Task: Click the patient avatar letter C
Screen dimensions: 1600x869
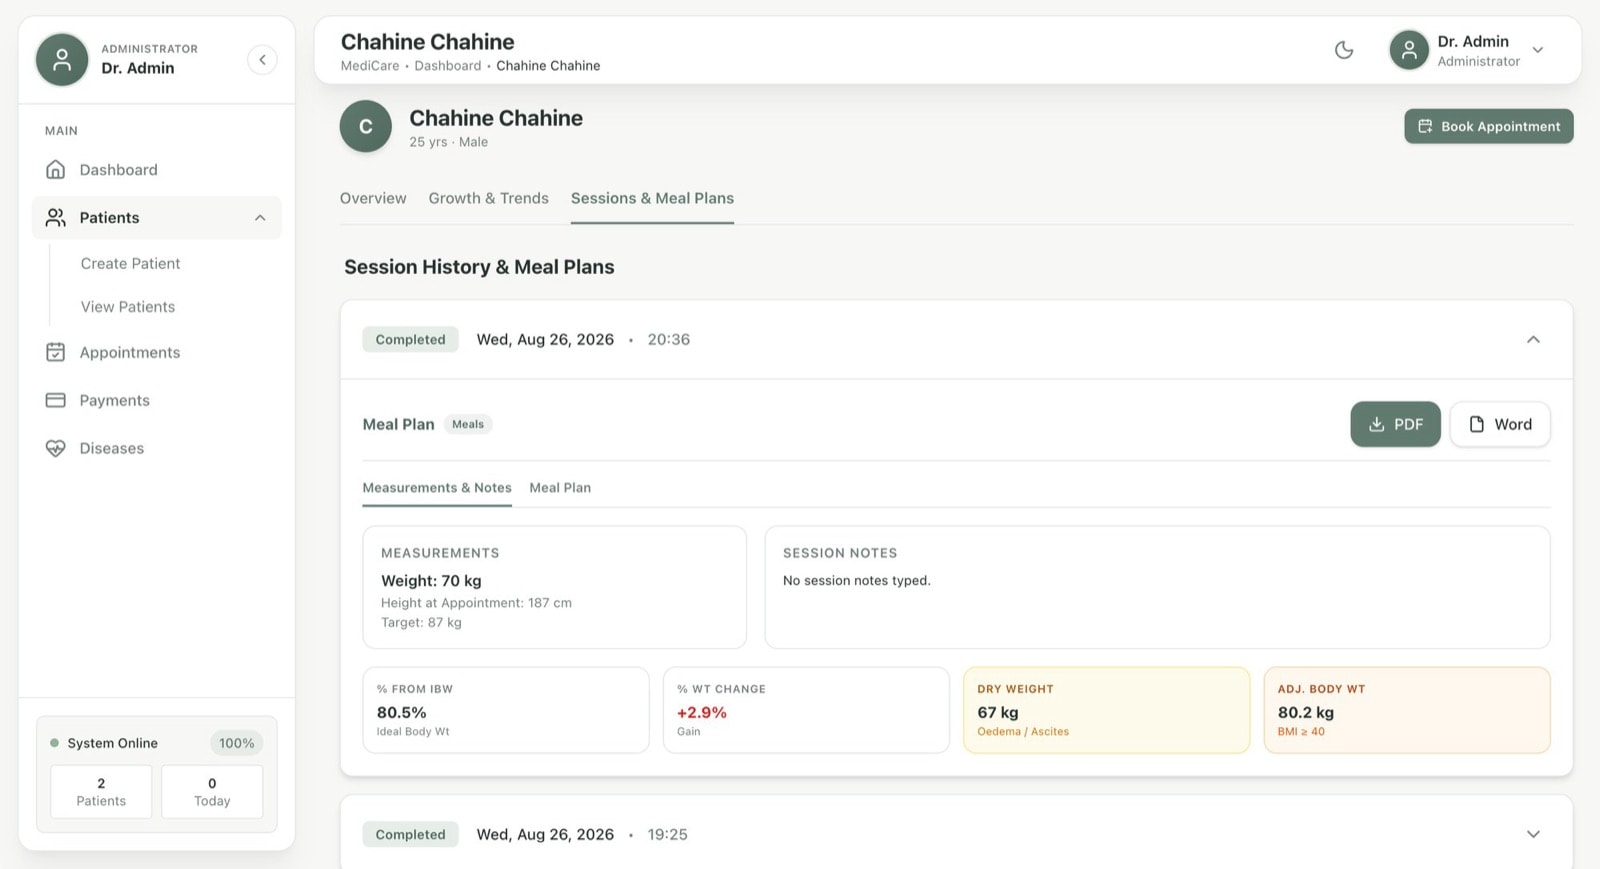Action: [x=365, y=126]
